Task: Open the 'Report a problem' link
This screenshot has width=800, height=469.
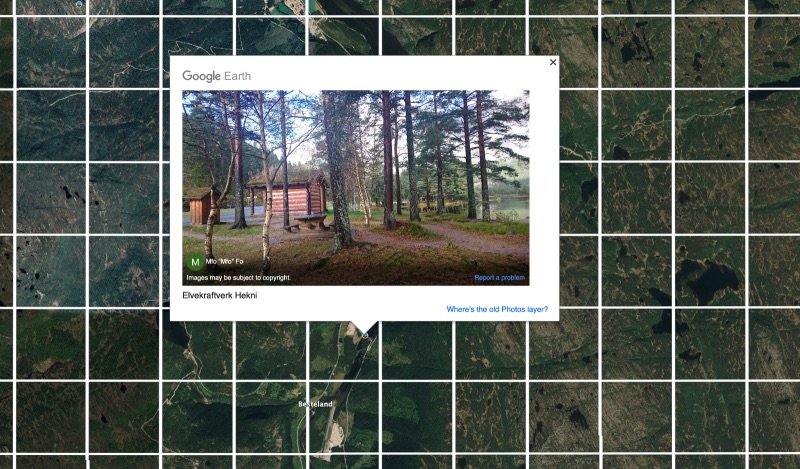Action: pos(499,278)
